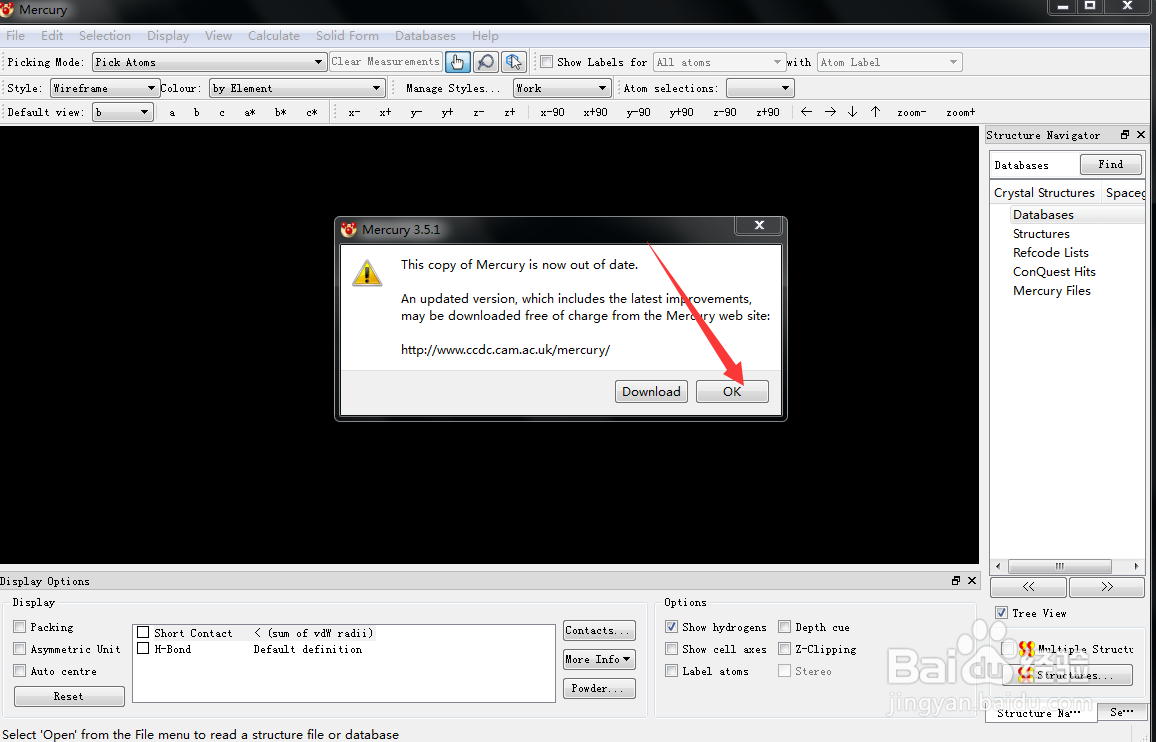Open Colour by Element dropdown
The image size is (1156, 742).
[297, 89]
